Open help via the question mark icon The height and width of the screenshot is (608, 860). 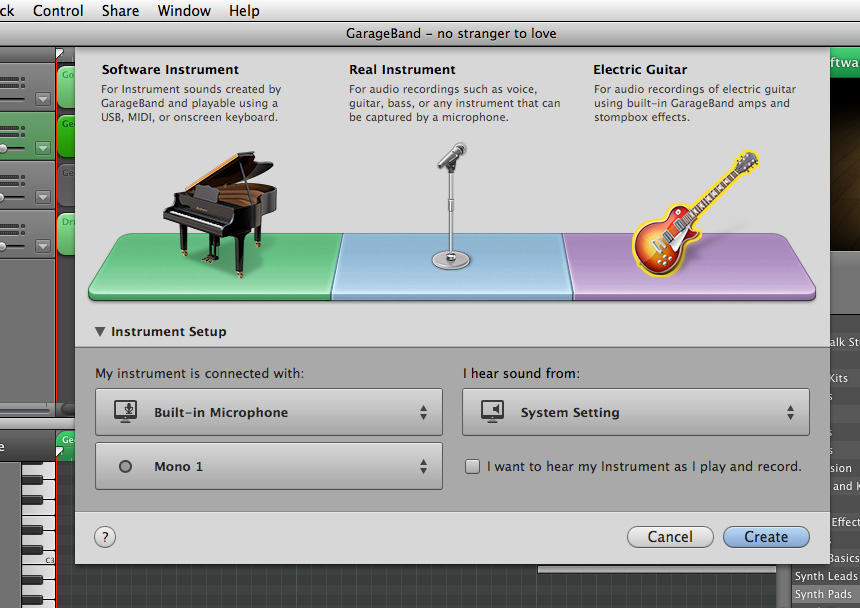pyautogui.click(x=105, y=537)
